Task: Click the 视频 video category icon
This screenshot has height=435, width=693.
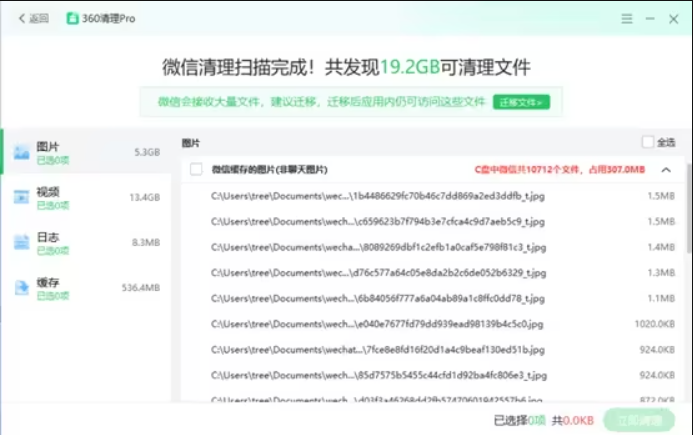Action: pos(21,197)
